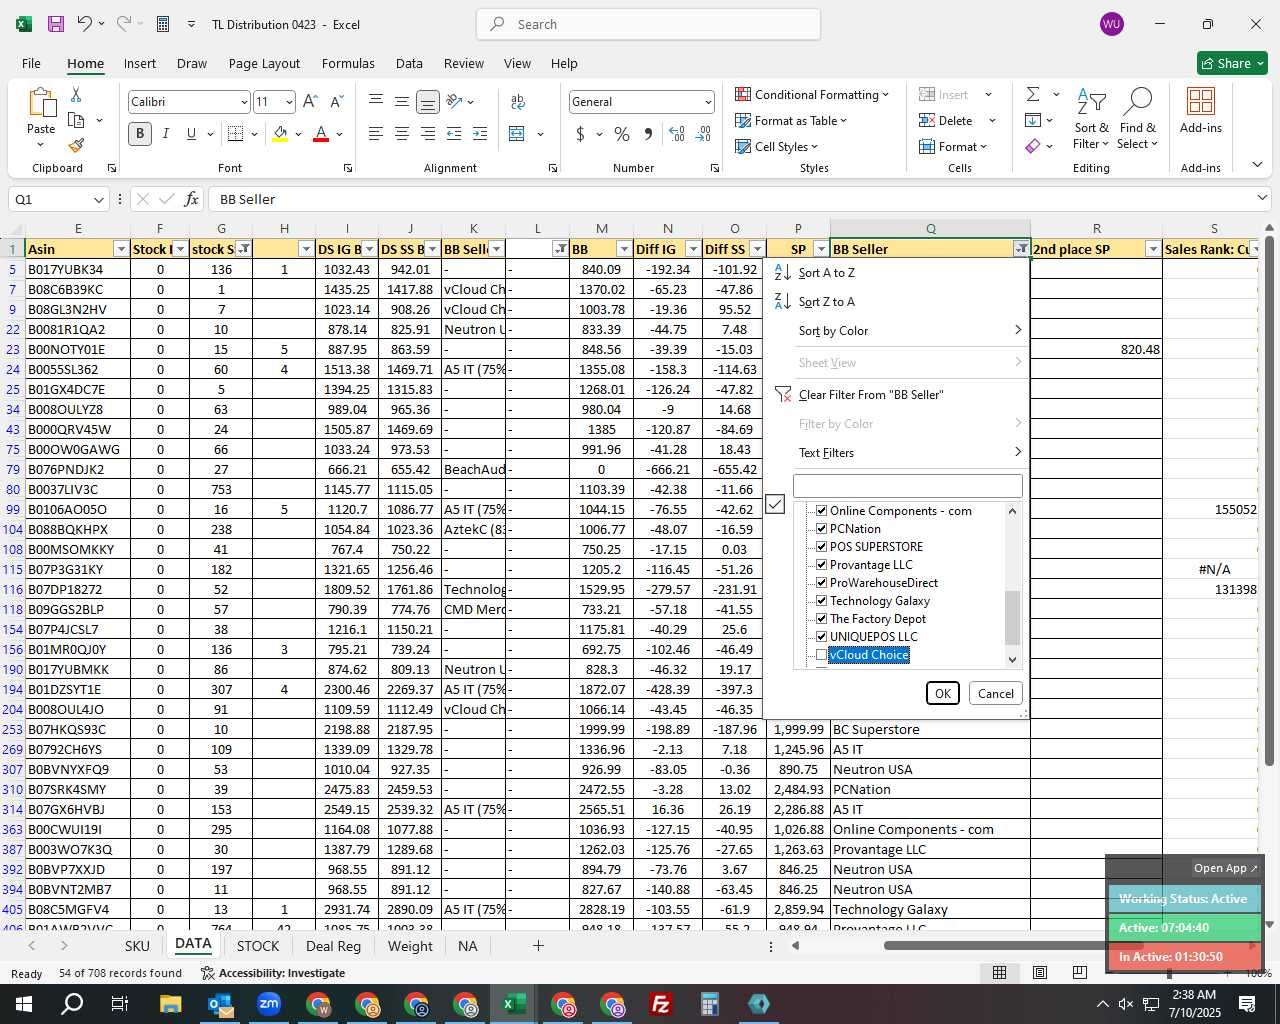Open Asin column filter dropdown

click(x=121, y=249)
